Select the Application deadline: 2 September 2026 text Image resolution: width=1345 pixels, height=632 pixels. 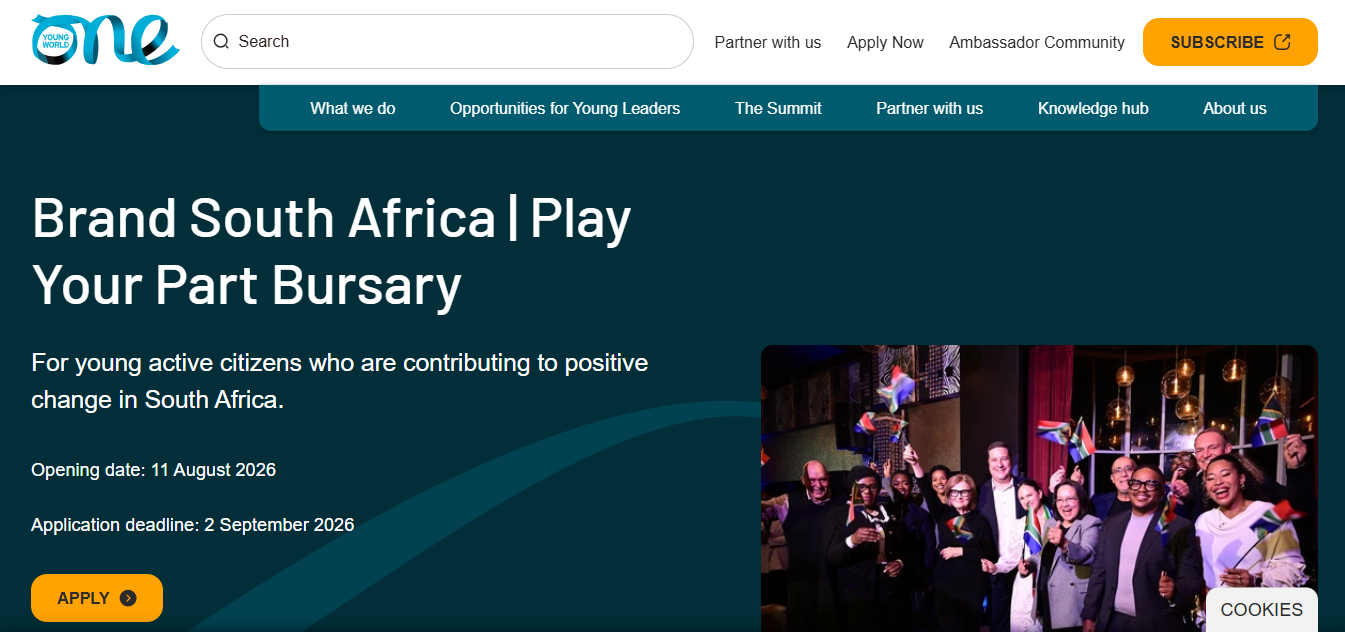(193, 525)
